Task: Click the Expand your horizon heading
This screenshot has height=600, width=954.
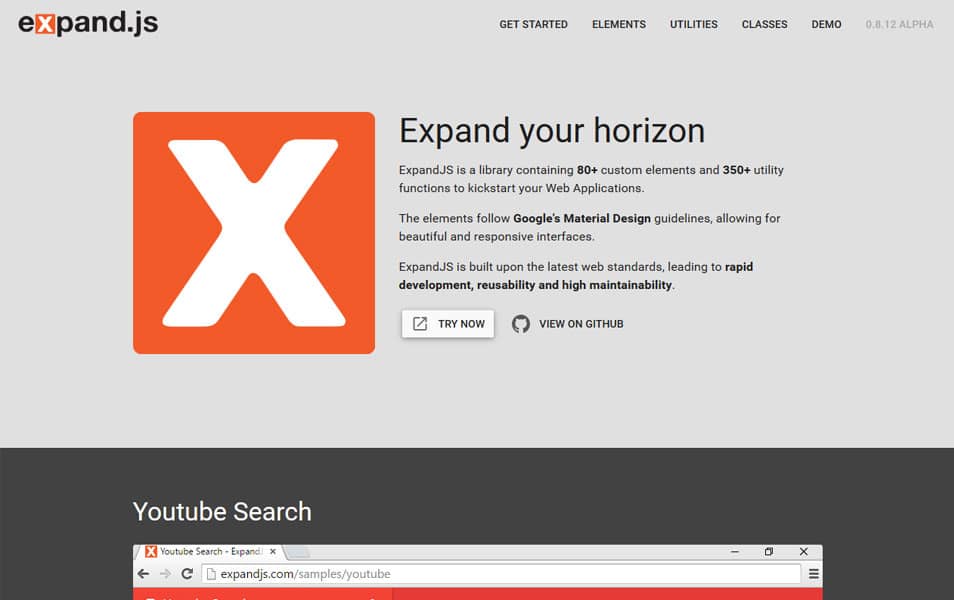Action: 552,131
